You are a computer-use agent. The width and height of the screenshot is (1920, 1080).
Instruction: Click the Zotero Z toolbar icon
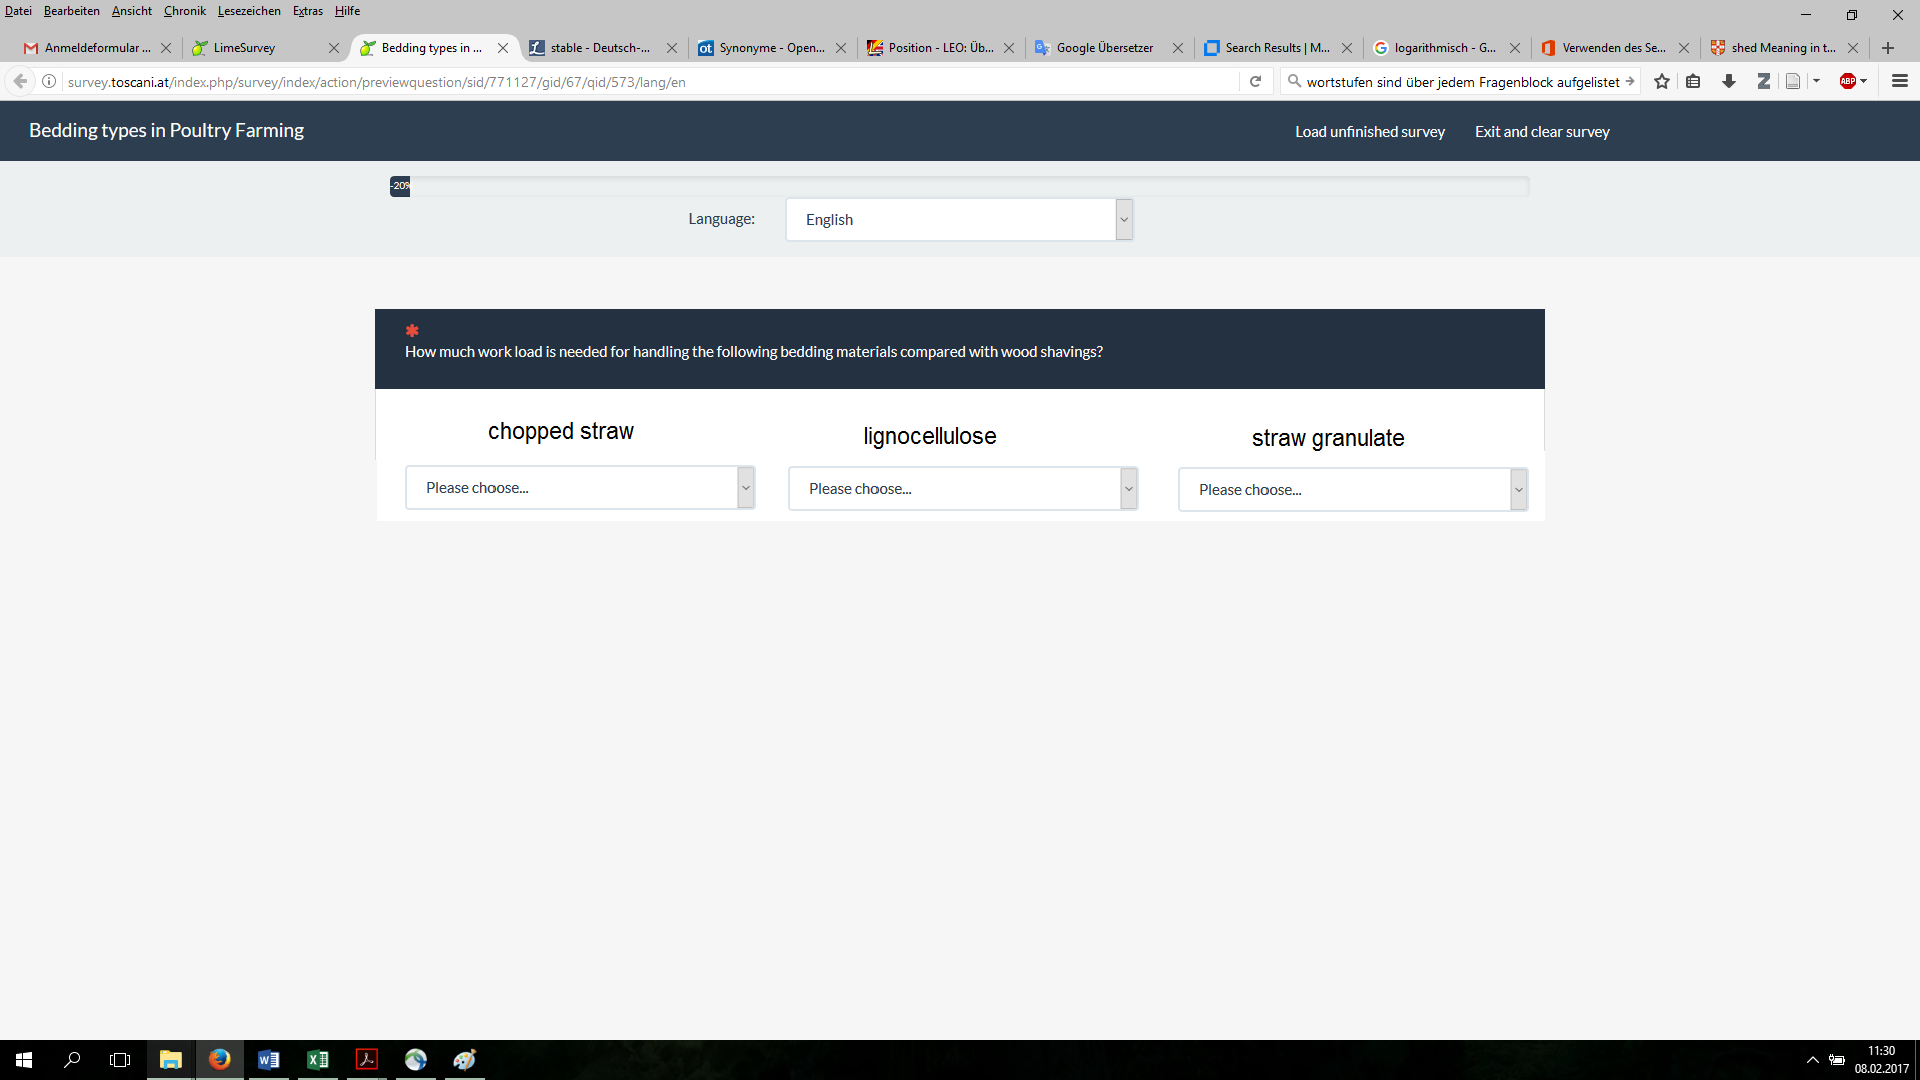click(1763, 82)
